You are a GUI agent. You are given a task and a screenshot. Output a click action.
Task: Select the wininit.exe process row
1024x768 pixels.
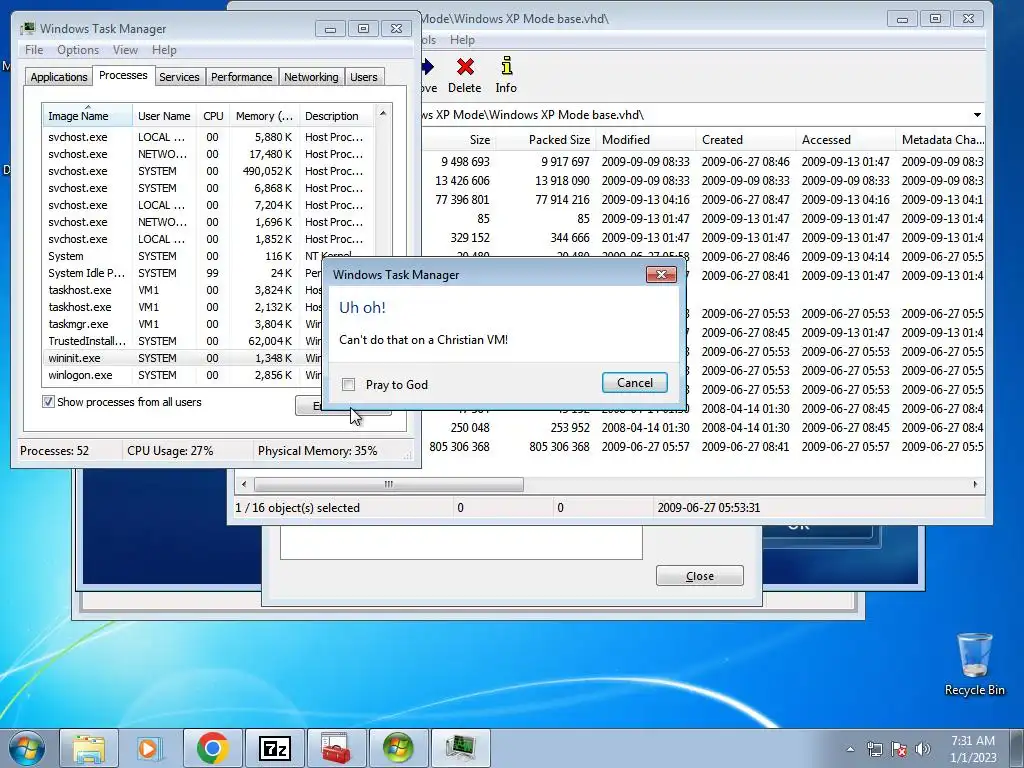(x=183, y=358)
